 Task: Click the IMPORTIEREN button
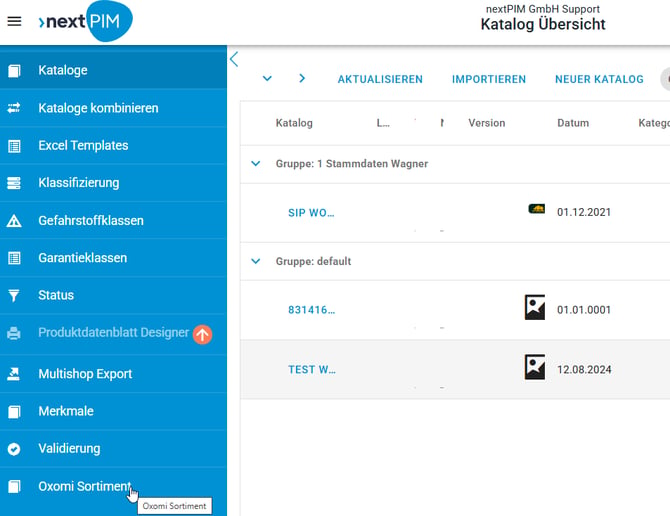tap(489, 79)
